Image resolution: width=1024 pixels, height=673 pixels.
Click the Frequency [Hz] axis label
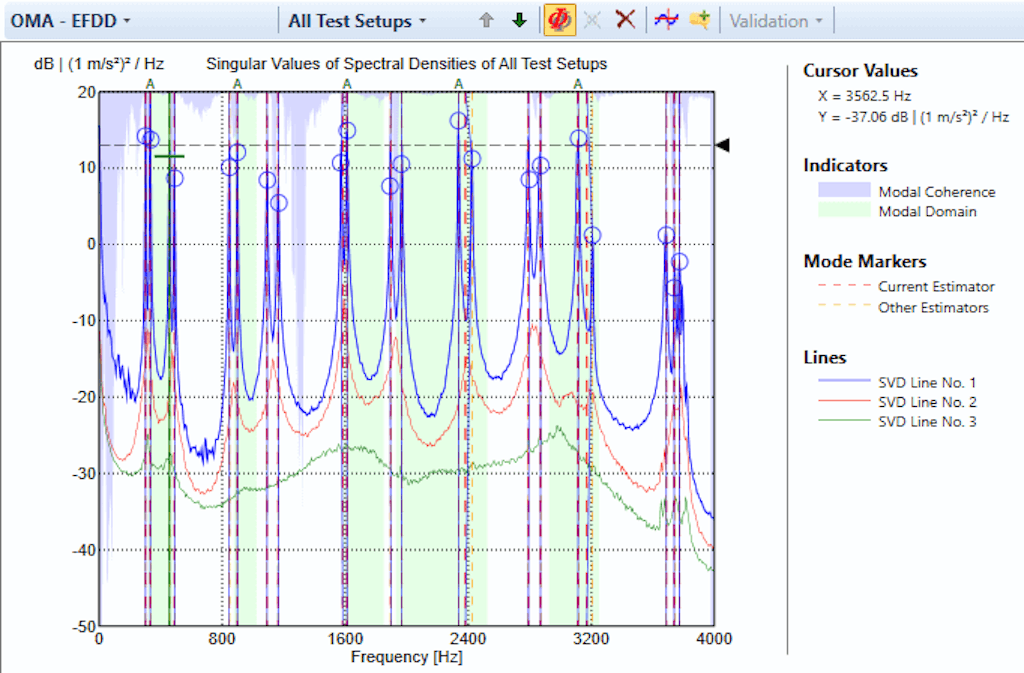[x=406, y=657]
